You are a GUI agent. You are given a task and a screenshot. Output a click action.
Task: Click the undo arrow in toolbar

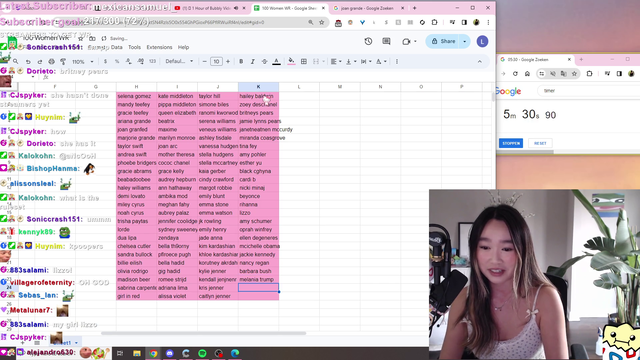pyautogui.click(x=28, y=62)
